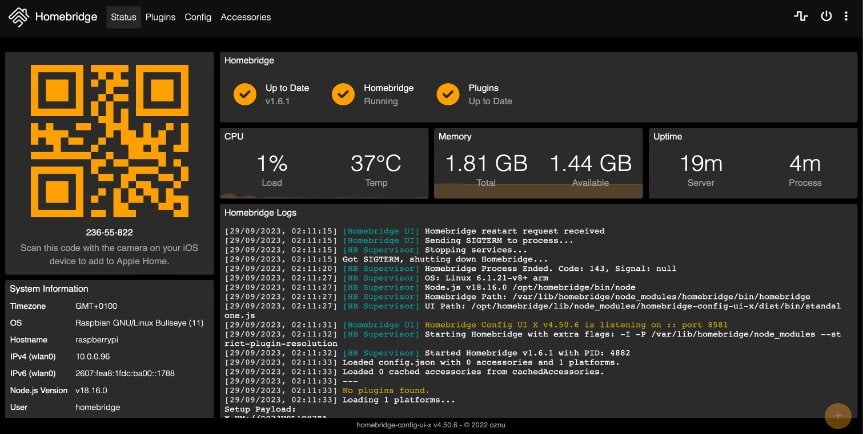Select the IPv4 address 10.0.0.96

coord(93,356)
